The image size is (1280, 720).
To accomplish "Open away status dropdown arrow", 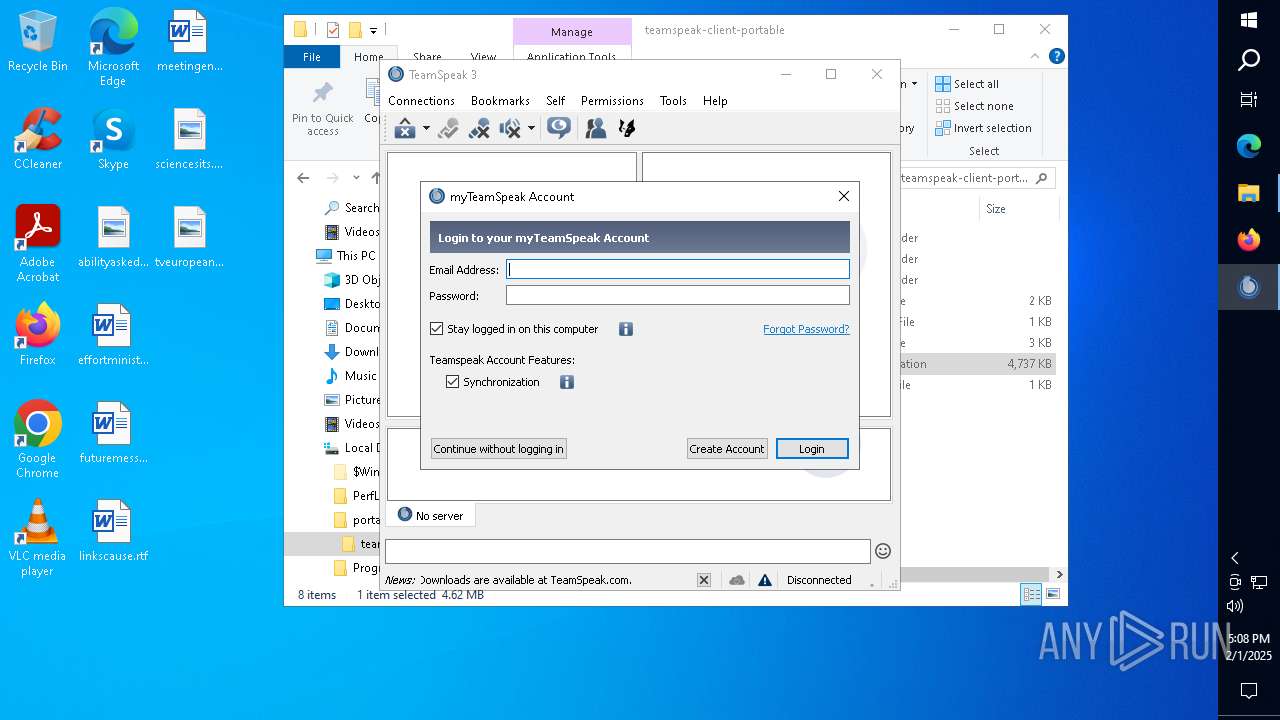I will tap(426, 128).
